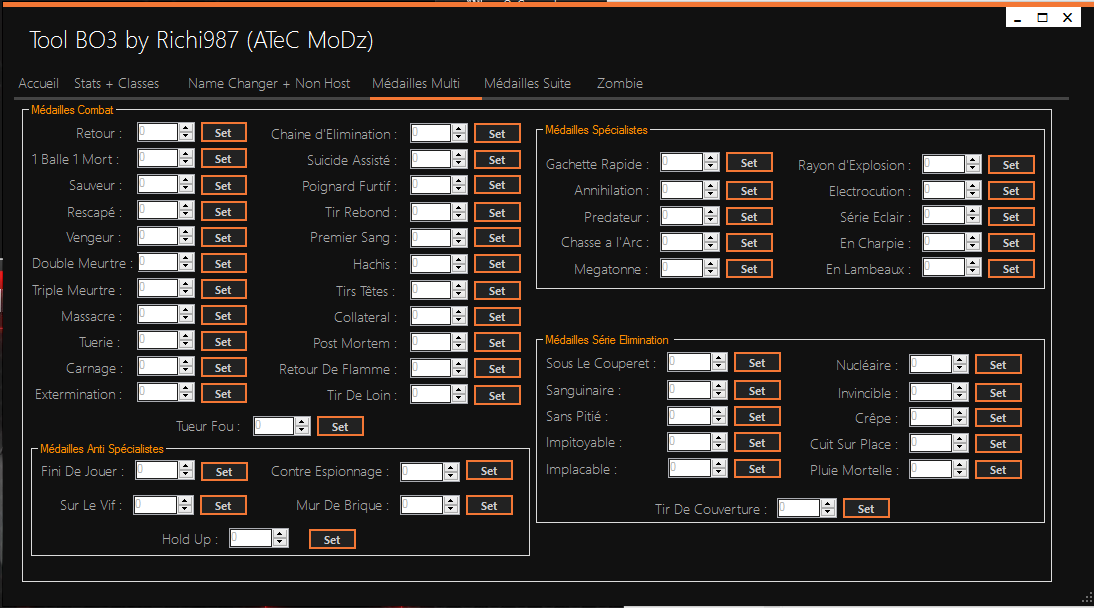This screenshot has height=608, width=1094.
Task: Increment Pluie Mortelle spinner up arrow
Action: [960, 465]
